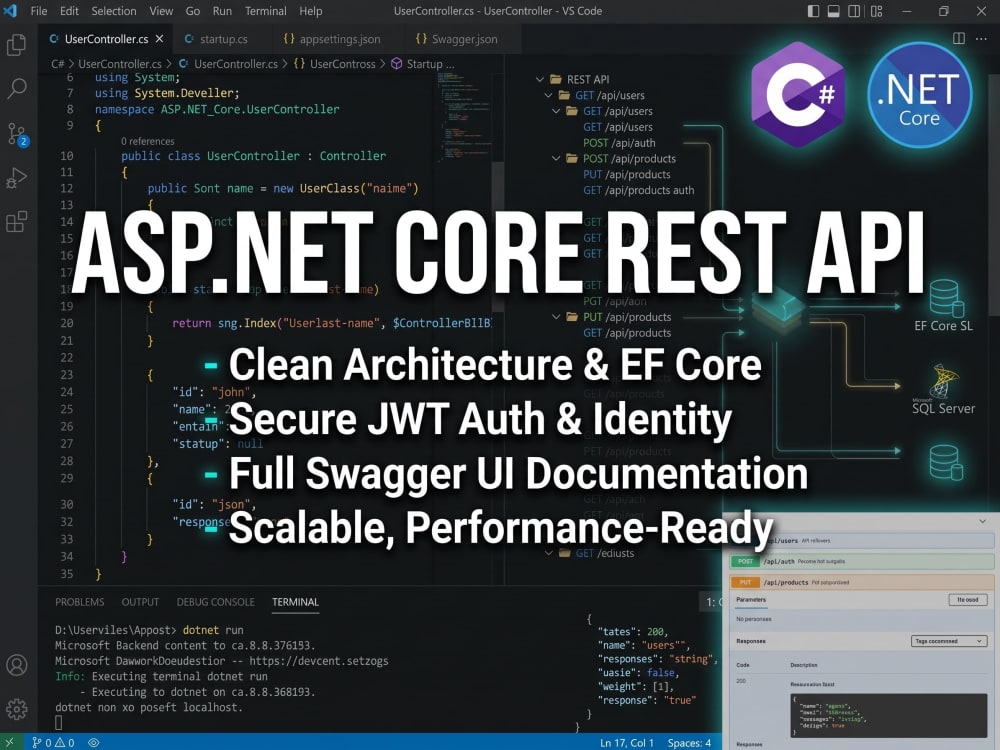Toggle the primary side bar layout button

813,11
